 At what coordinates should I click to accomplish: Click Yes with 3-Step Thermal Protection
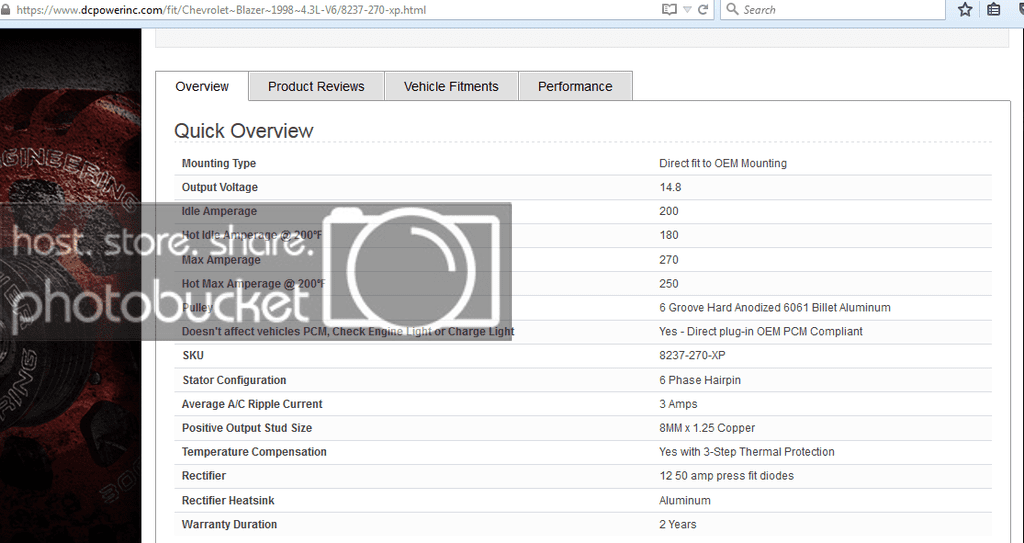coord(746,452)
